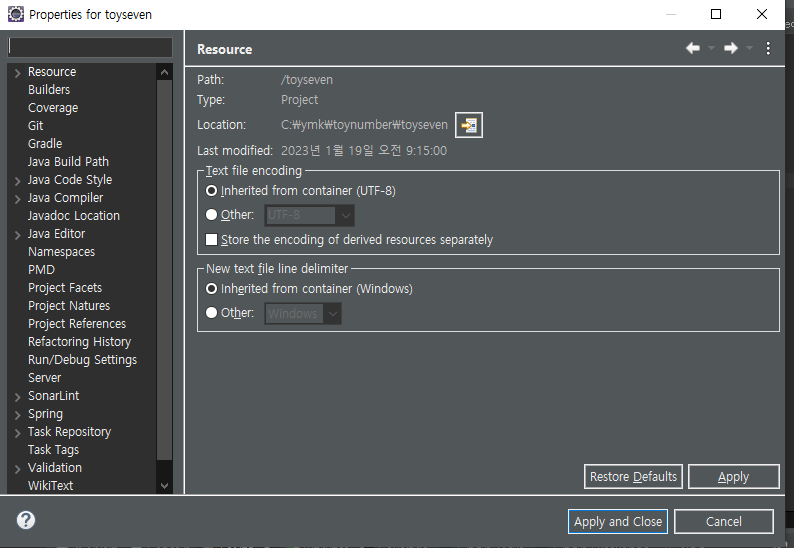Screen dimensions: 794x548
Task: Open the PMD properties page
Action: 41,269
